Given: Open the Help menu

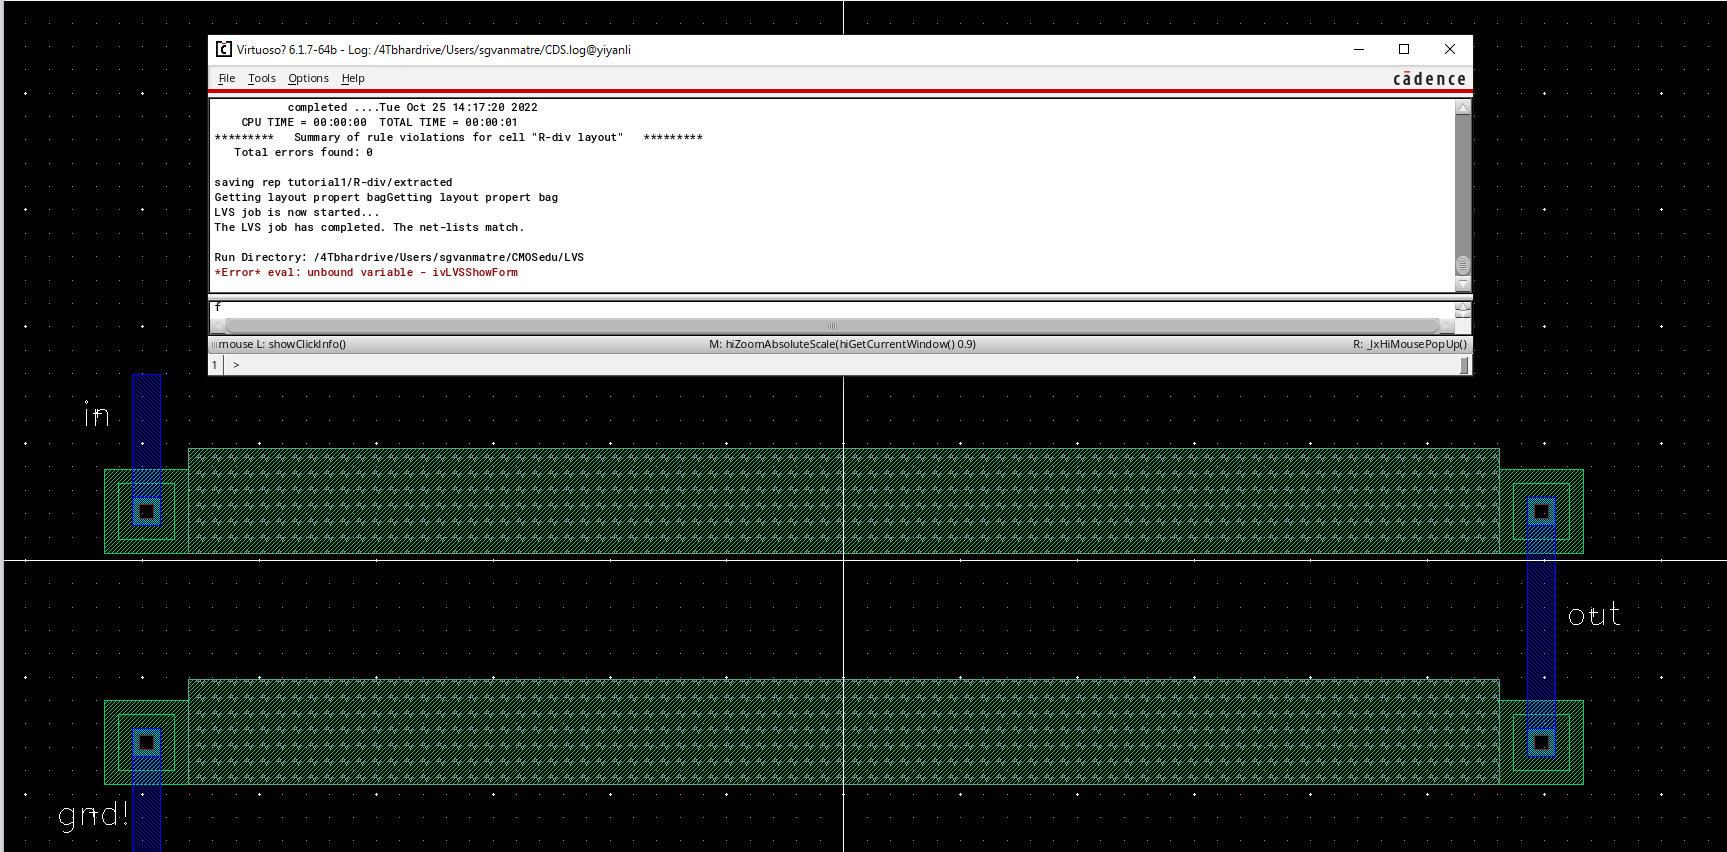Looking at the screenshot, I should point(353,78).
